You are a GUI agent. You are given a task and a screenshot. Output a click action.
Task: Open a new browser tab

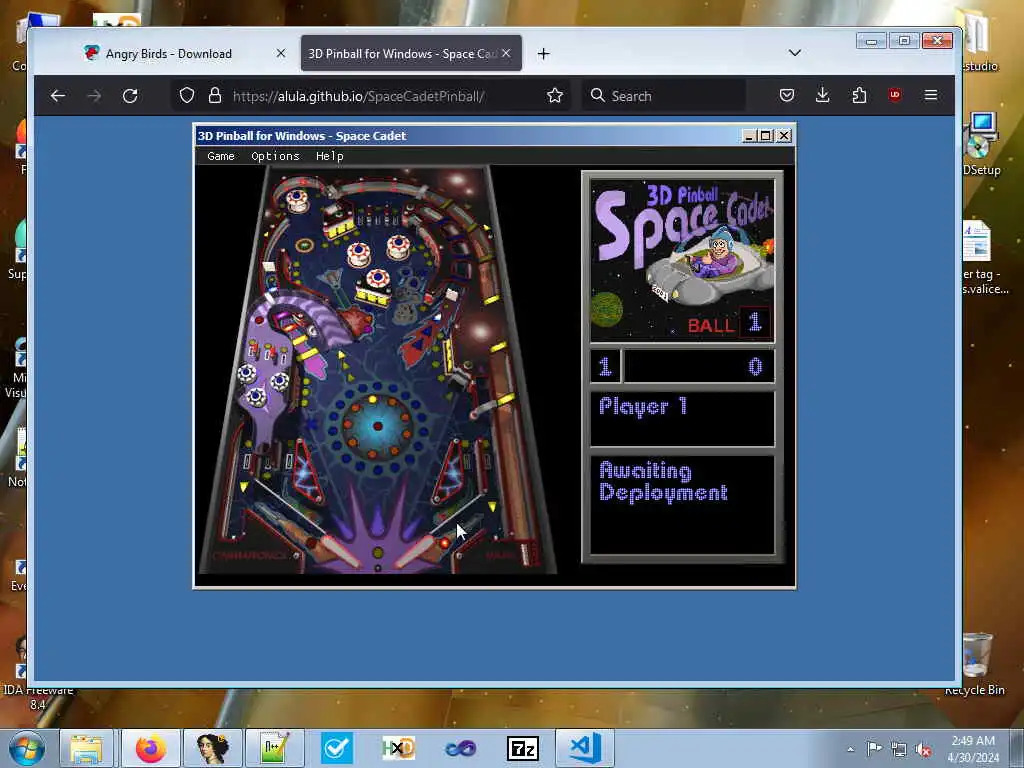point(543,54)
